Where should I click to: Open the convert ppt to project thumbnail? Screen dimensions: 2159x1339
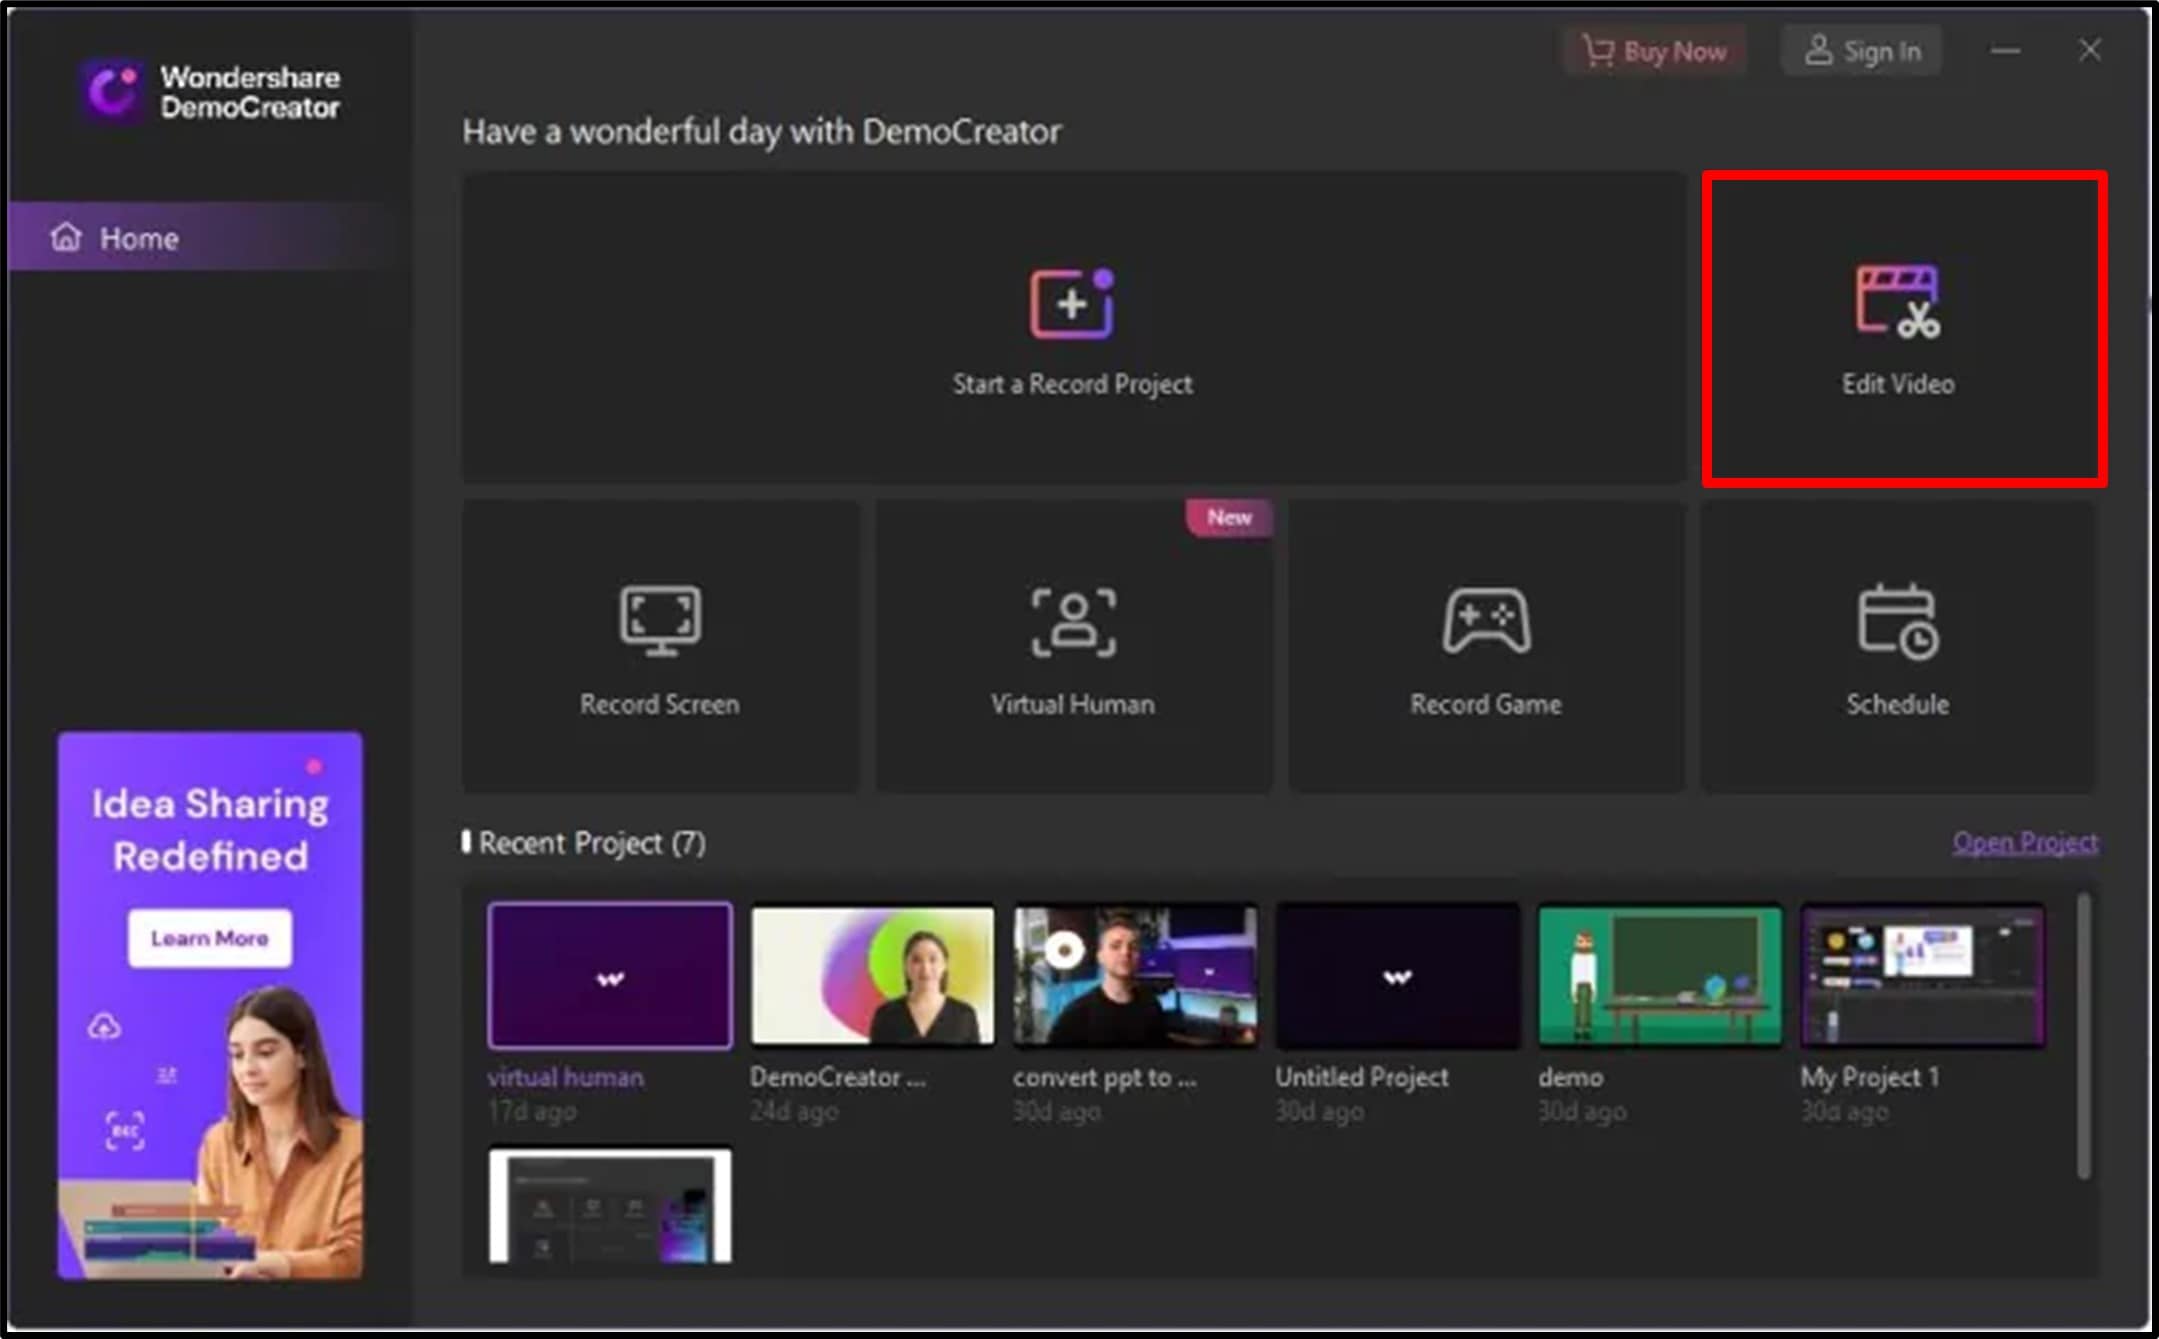click(x=1135, y=976)
